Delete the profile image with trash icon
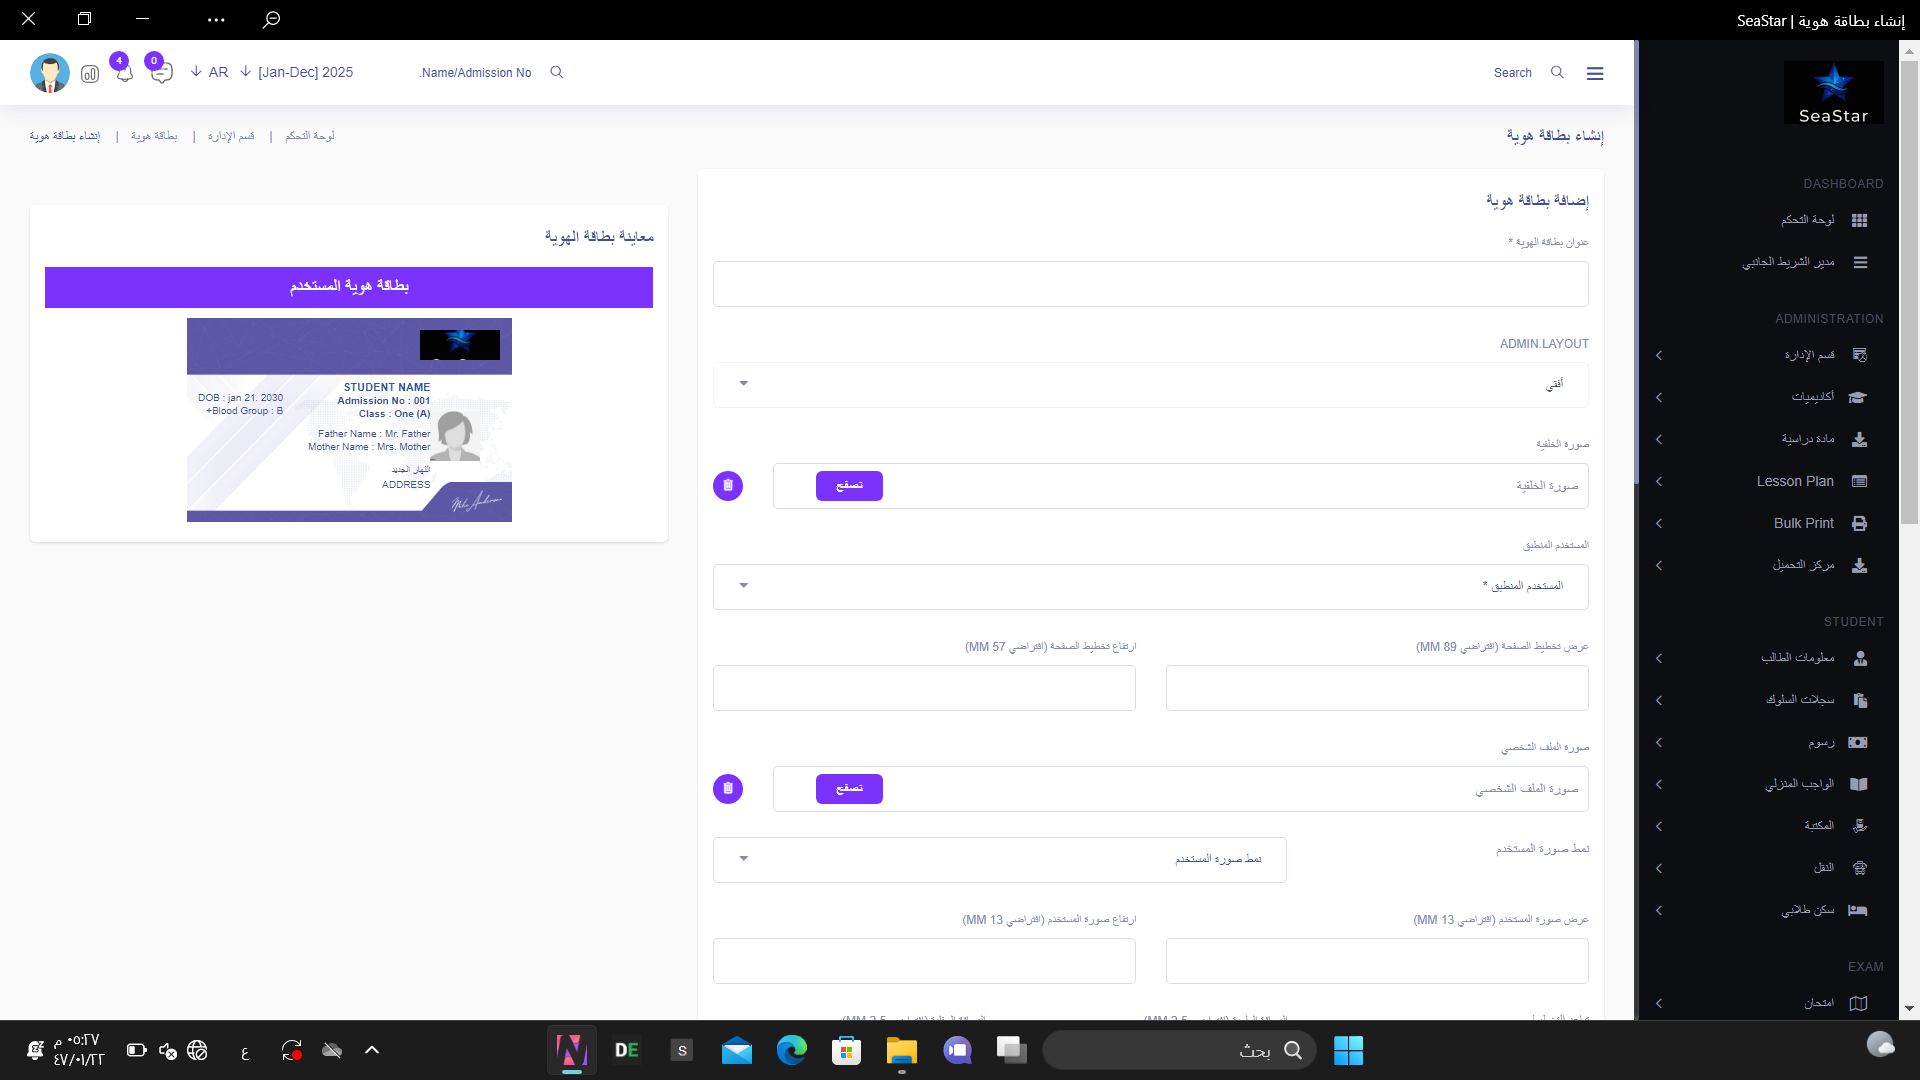 coord(728,789)
